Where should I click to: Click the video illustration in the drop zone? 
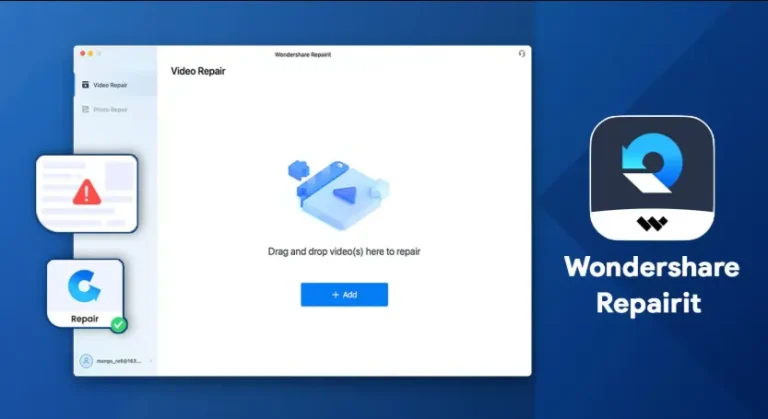pyautogui.click(x=338, y=195)
